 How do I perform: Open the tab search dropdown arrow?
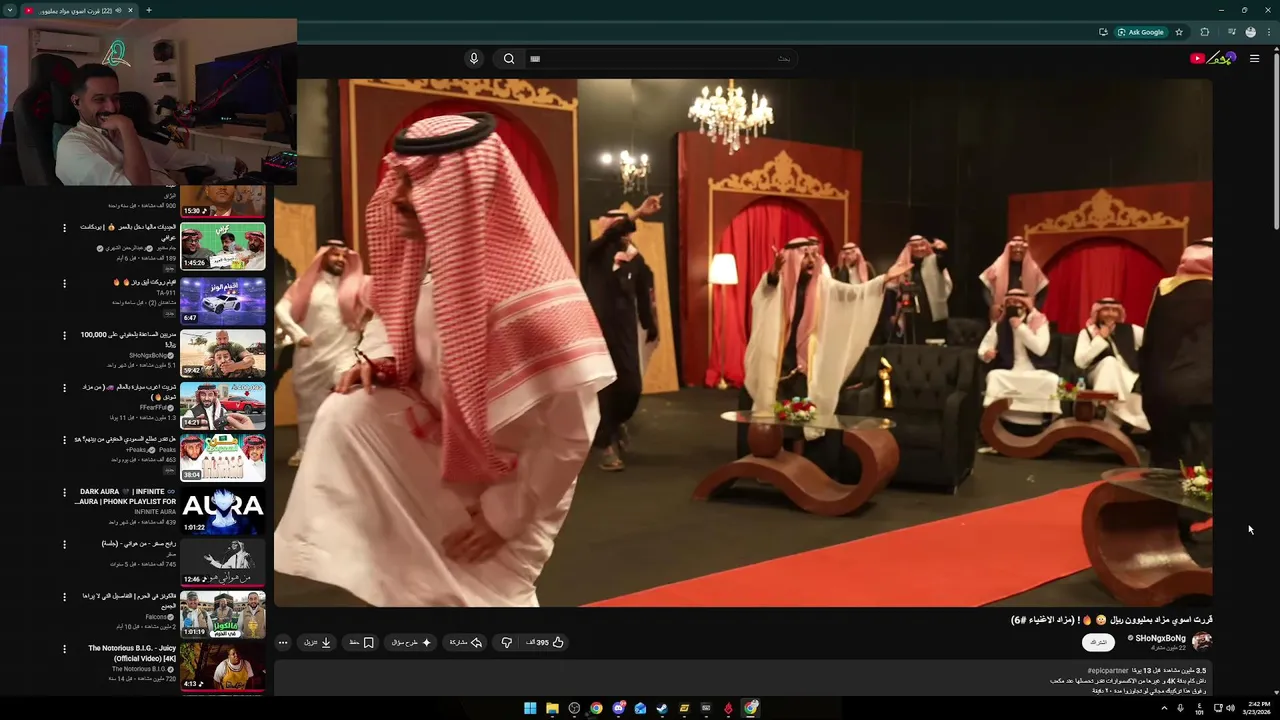click(9, 10)
